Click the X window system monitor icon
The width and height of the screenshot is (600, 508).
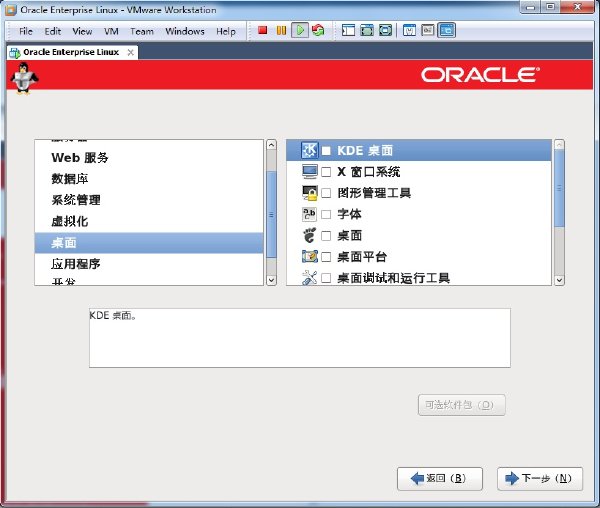pos(309,172)
